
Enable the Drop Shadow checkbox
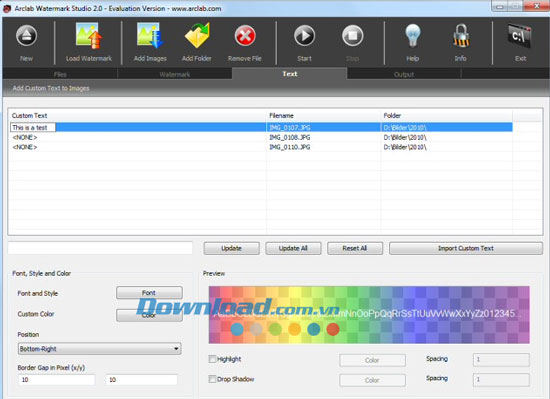tap(212, 379)
